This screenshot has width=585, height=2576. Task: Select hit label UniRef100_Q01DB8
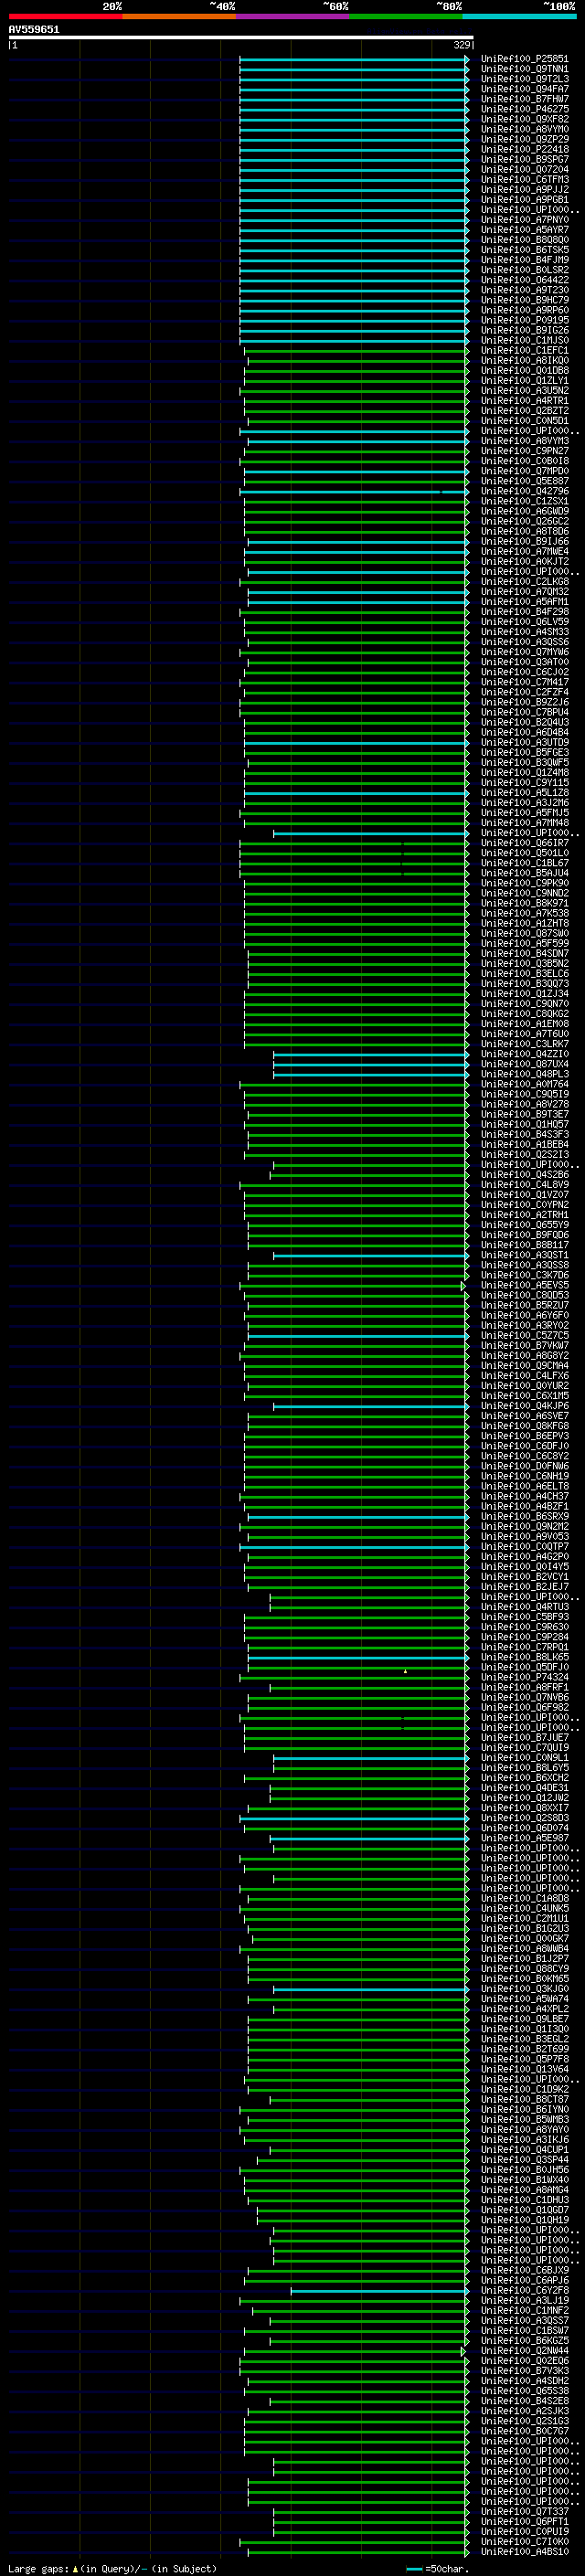pos(524,370)
